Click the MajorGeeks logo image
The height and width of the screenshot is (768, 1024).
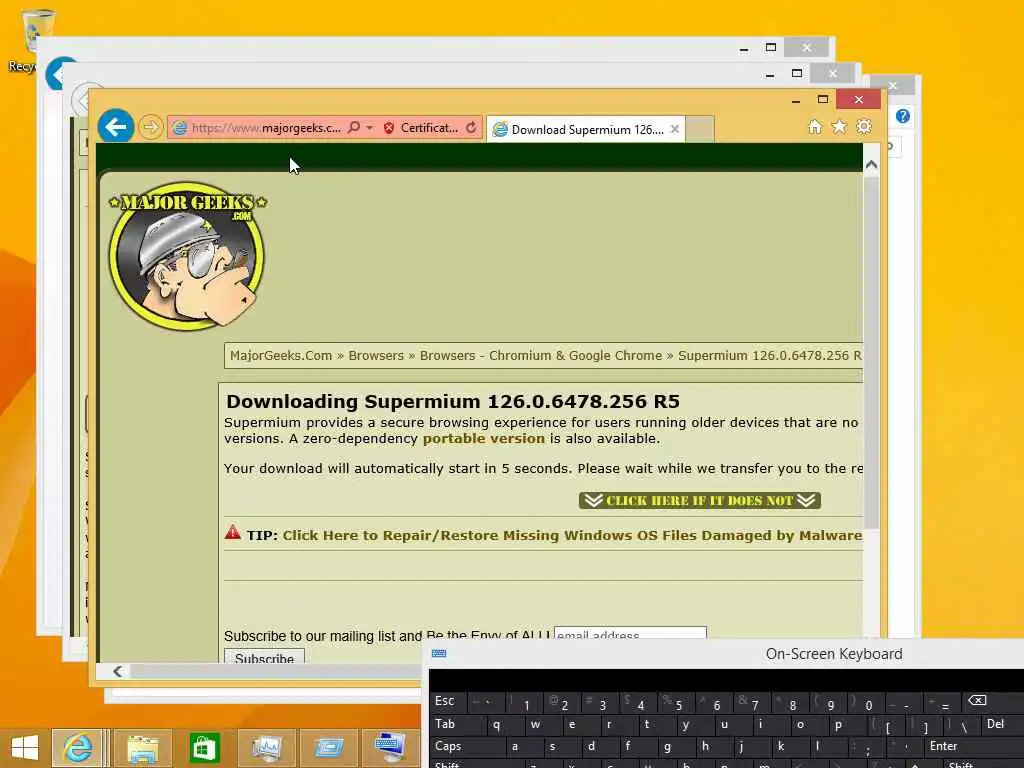coord(187,255)
